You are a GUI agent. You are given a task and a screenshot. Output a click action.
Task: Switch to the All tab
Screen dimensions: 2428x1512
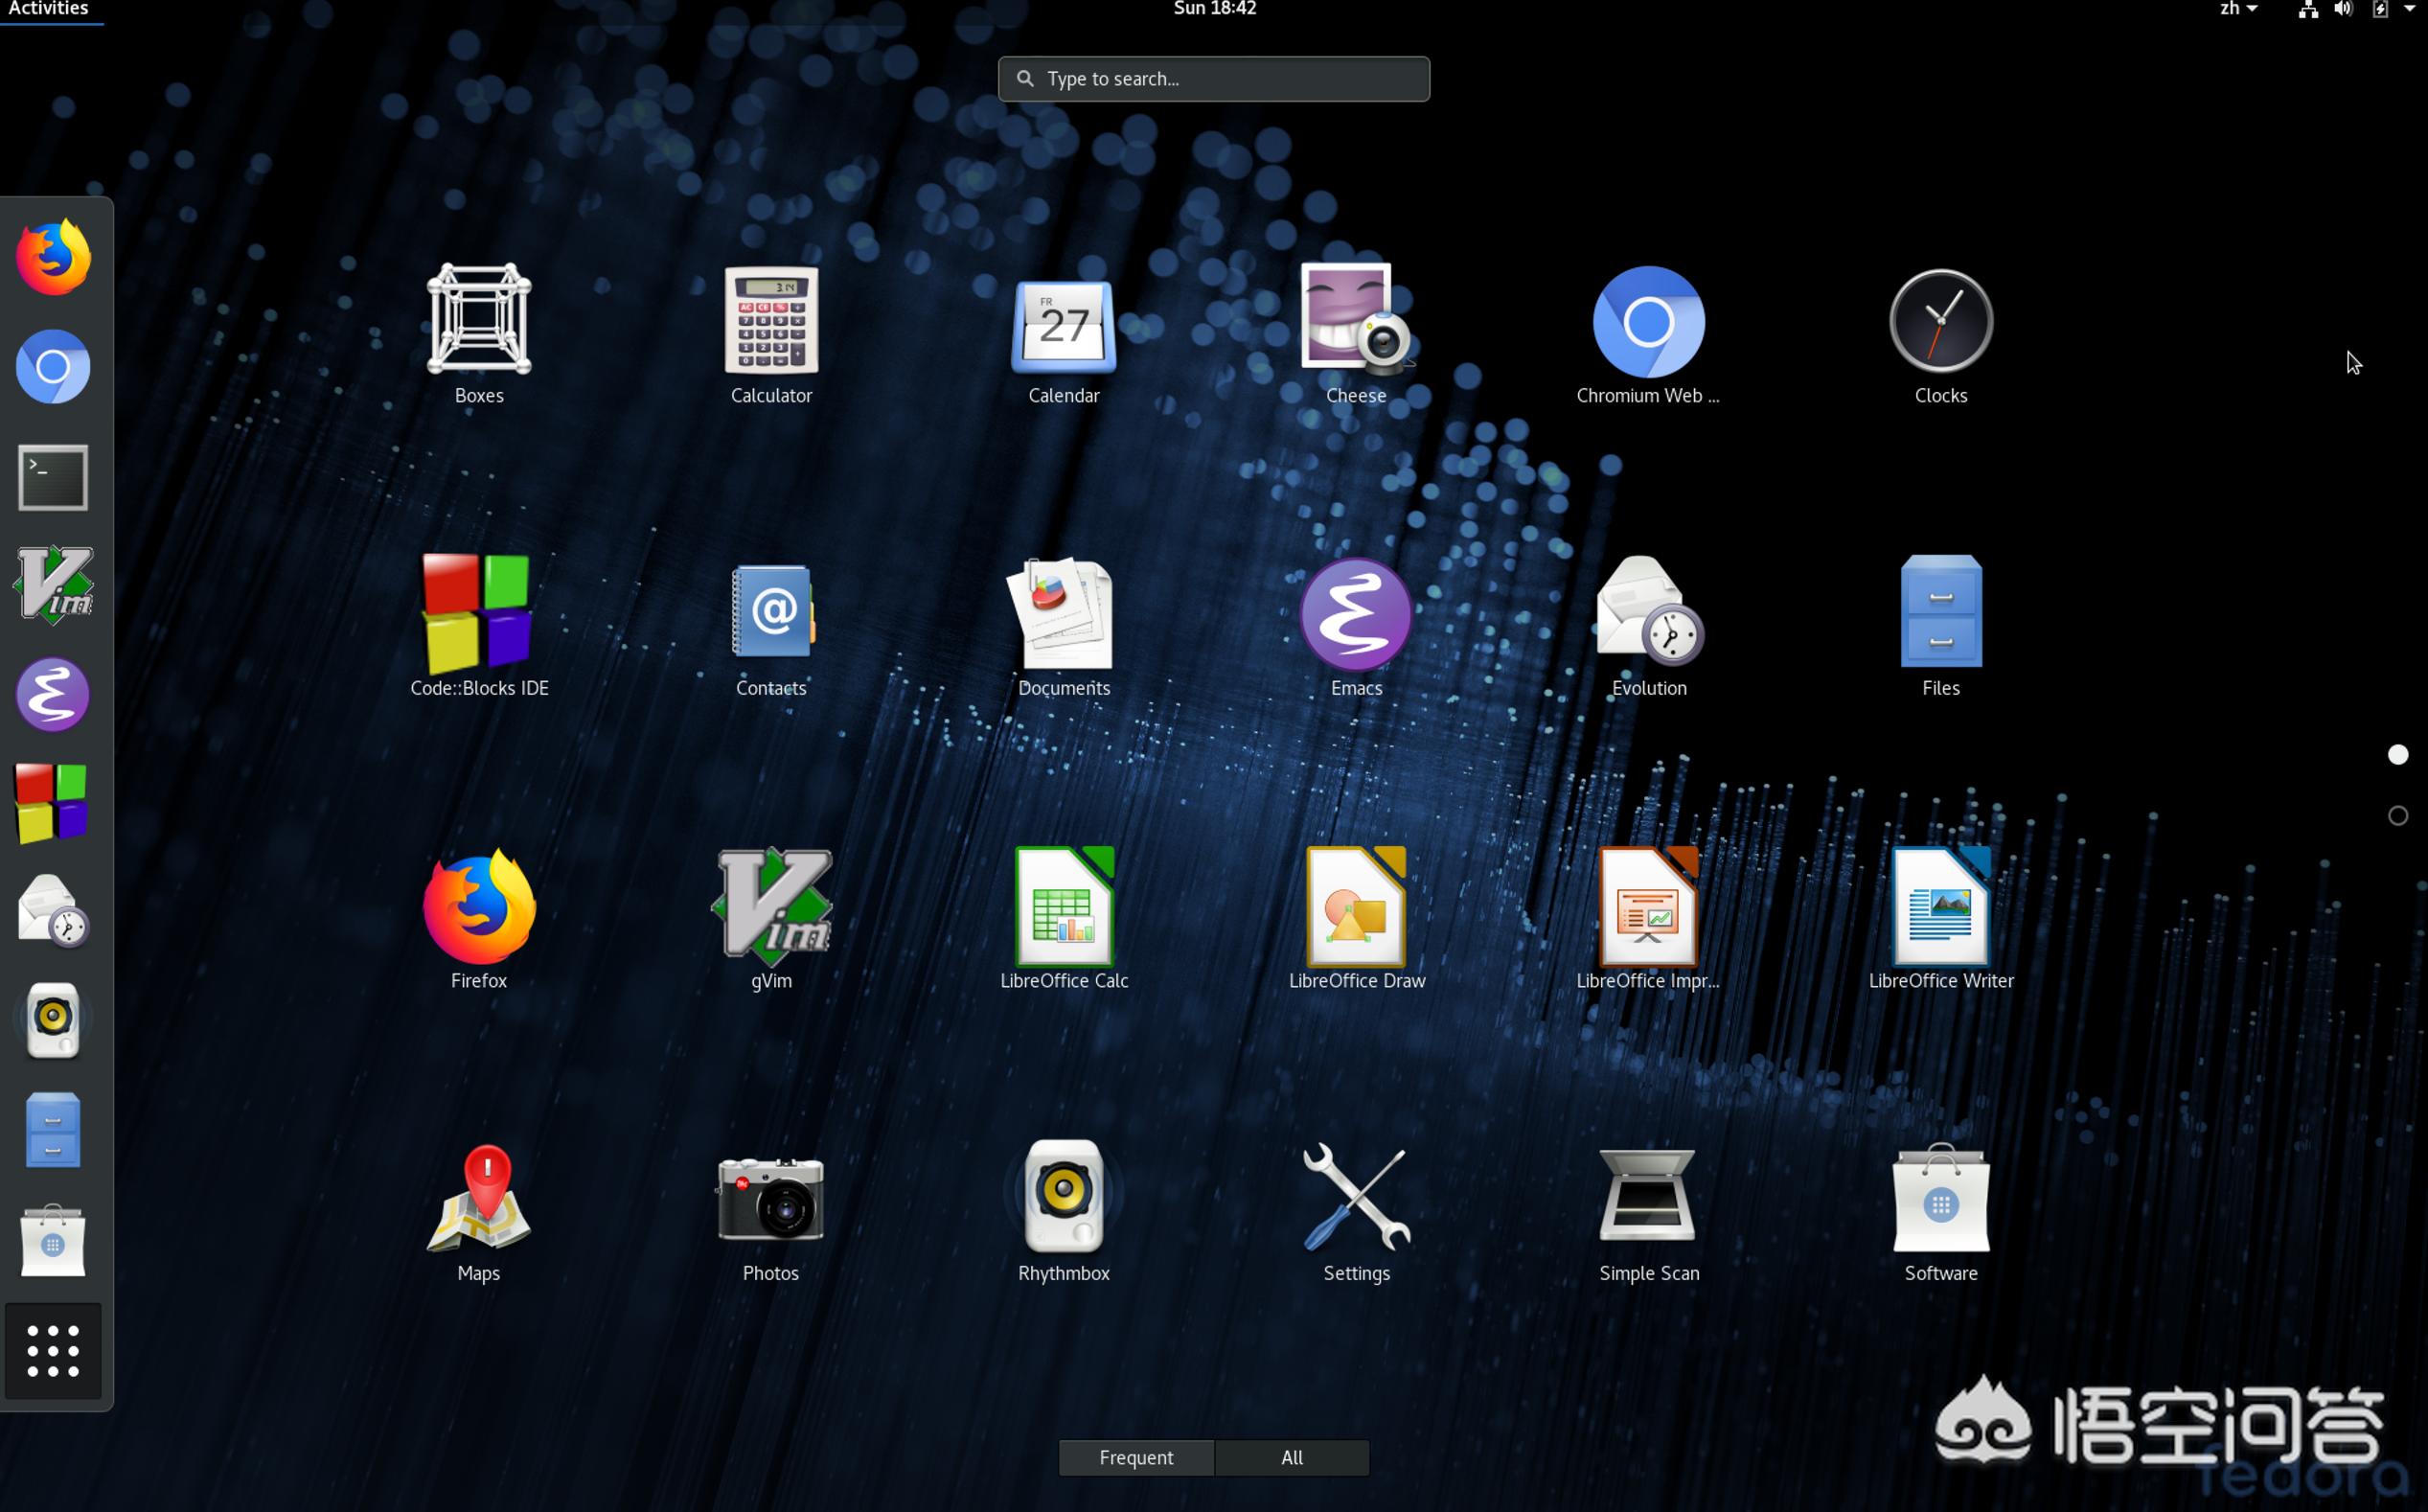pyautogui.click(x=1292, y=1458)
